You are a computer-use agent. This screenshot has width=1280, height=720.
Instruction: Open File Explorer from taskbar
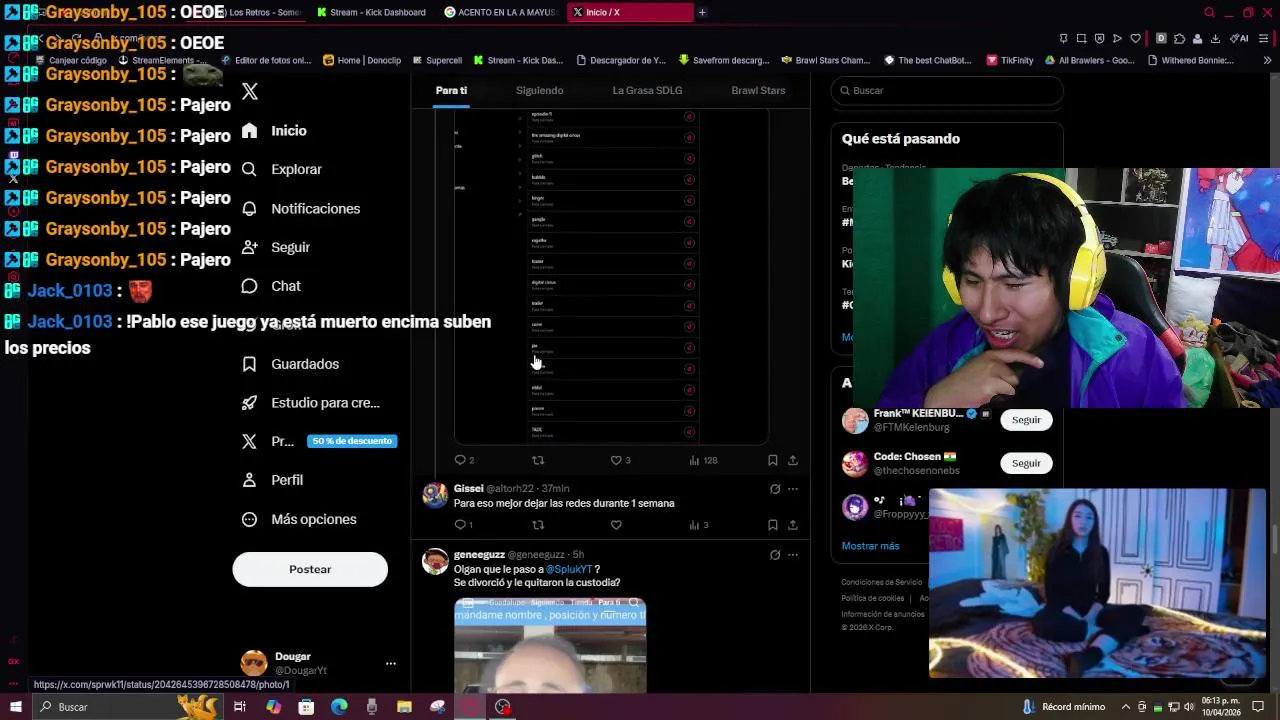pos(404,707)
